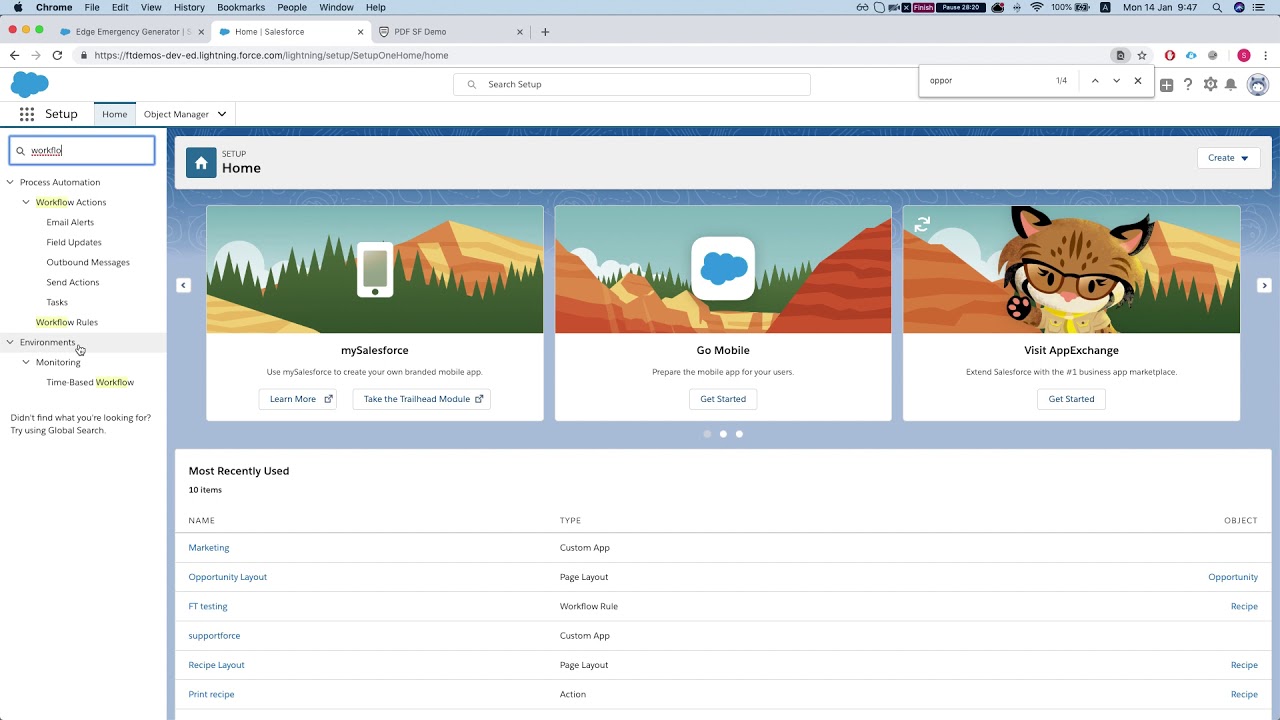
Task: Open Chrome three-dot menu
Action: tap(1266, 56)
